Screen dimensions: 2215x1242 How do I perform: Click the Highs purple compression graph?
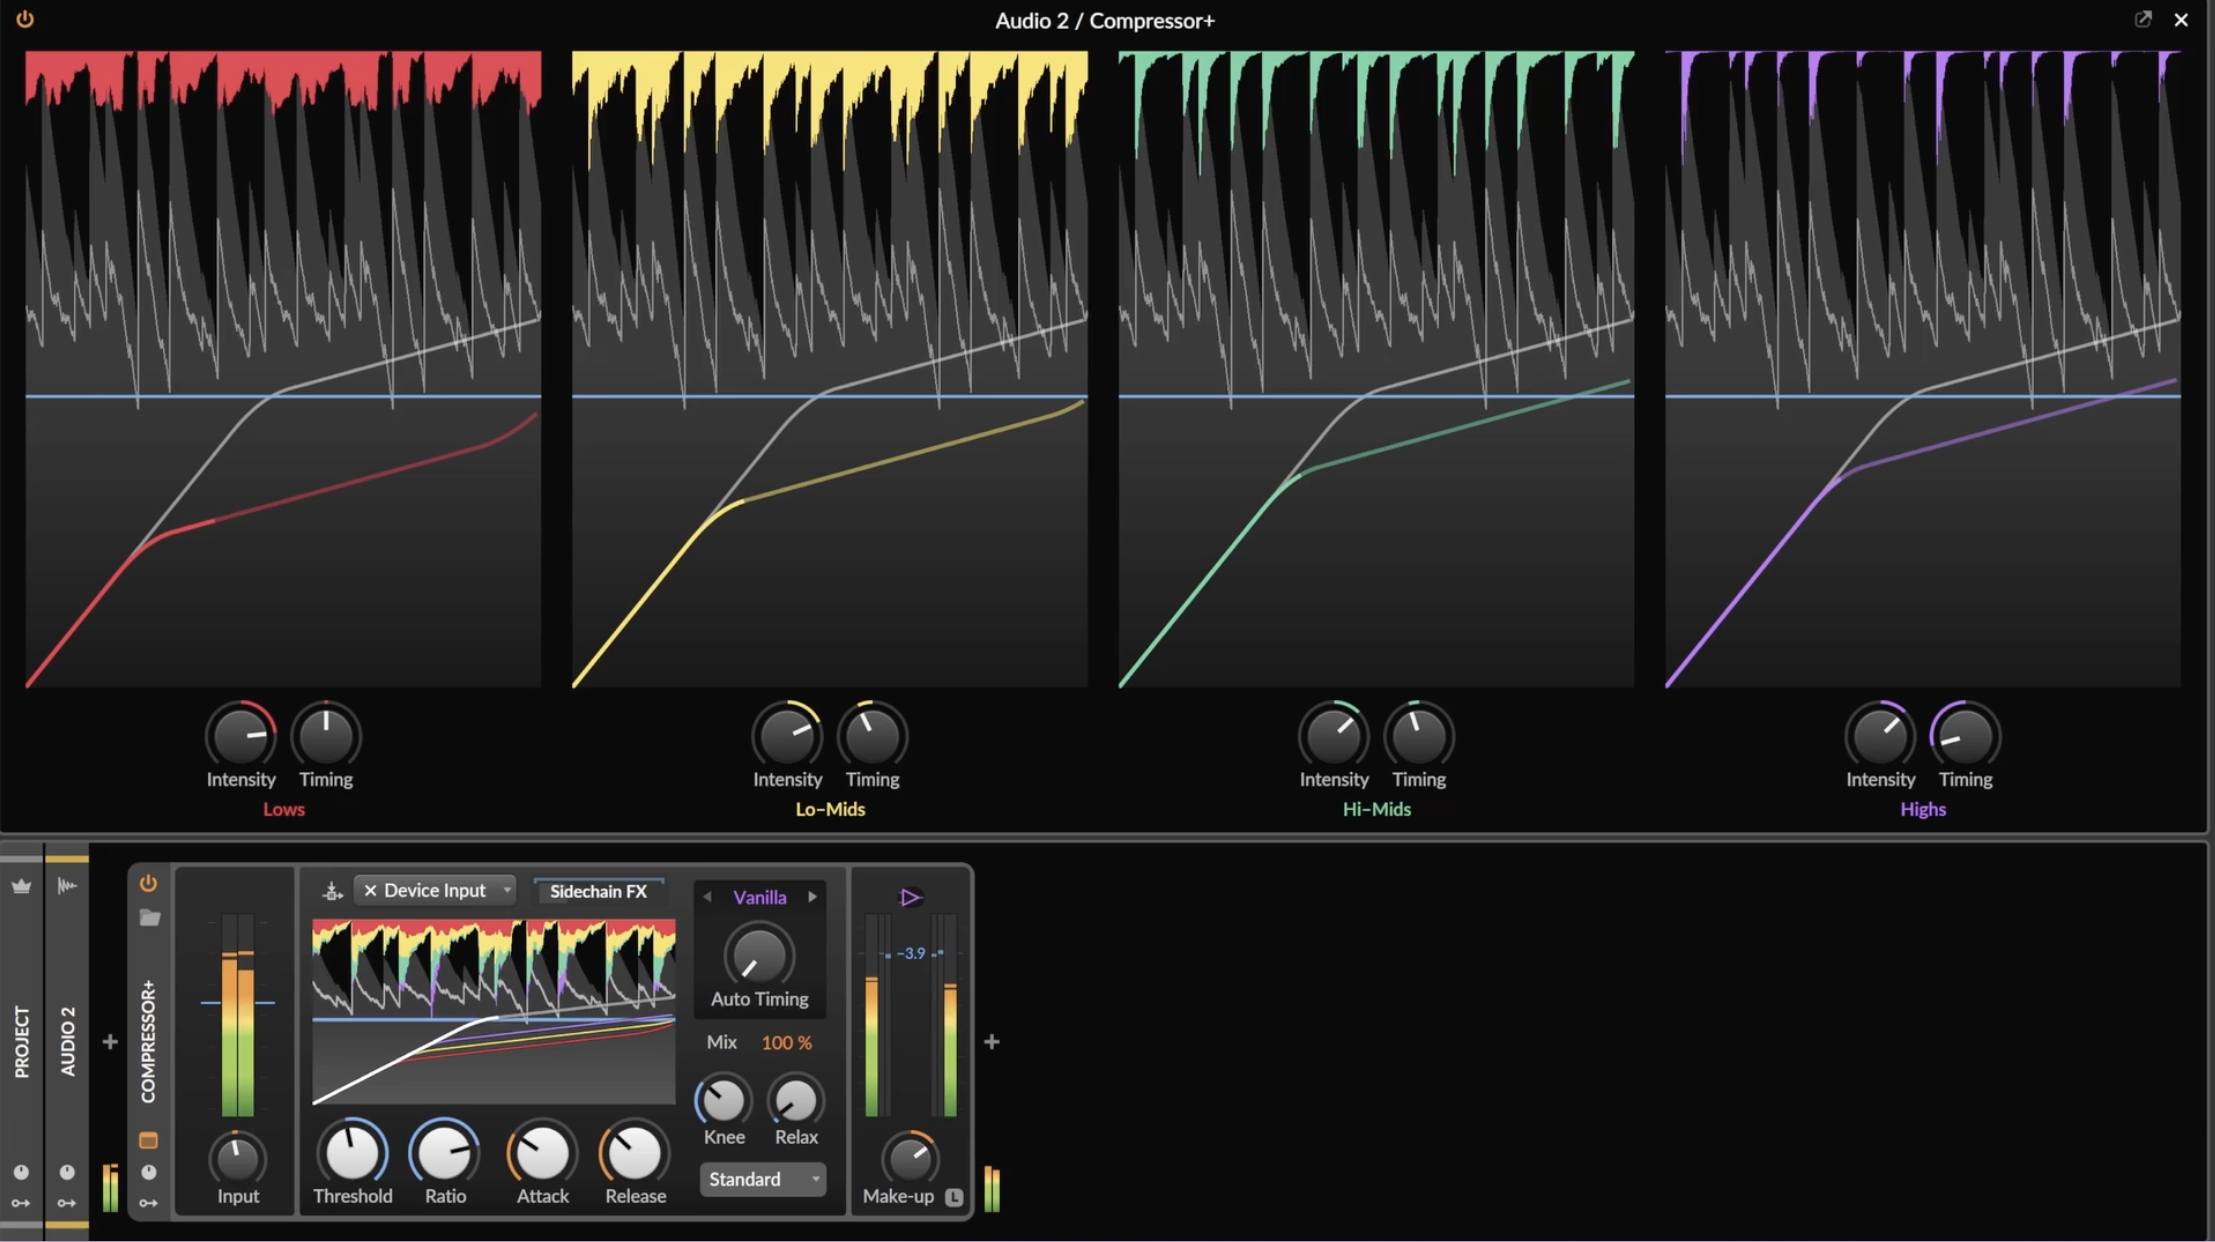[x=1923, y=369]
